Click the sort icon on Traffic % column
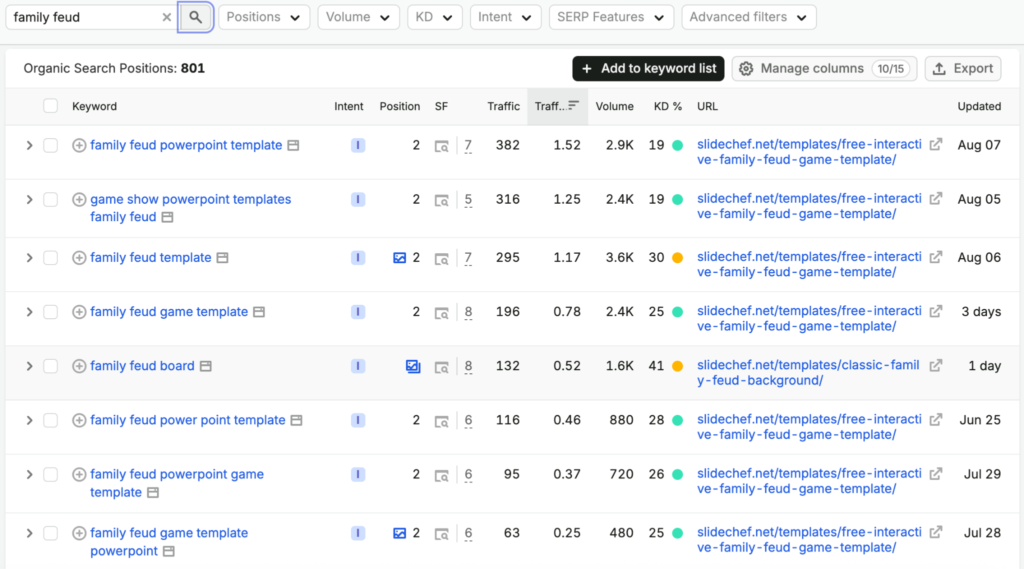This screenshot has height=569, width=1024. tap(573, 105)
